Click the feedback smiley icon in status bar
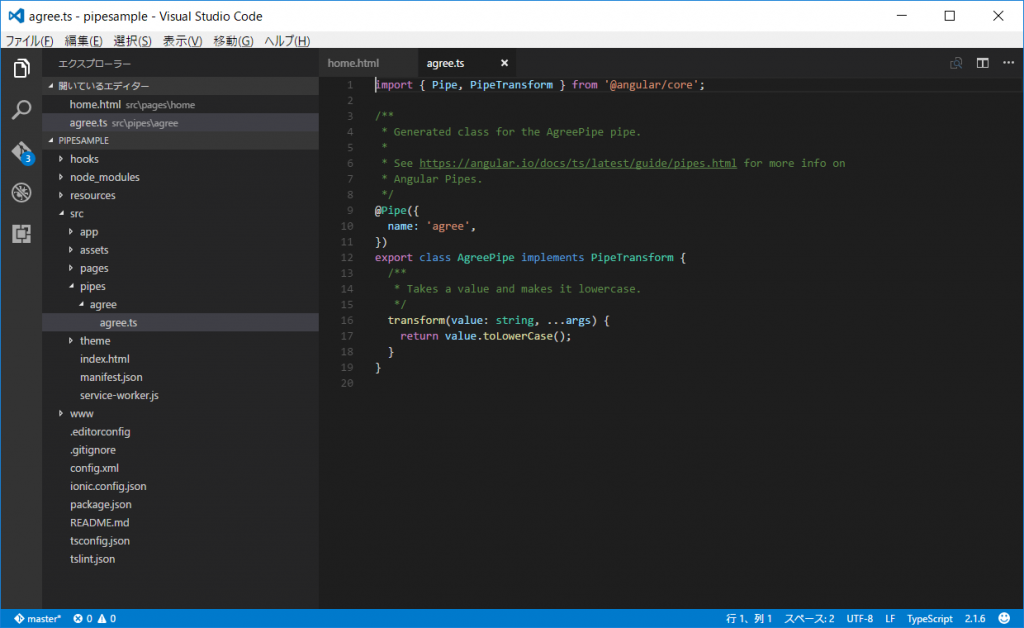Image resolution: width=1024 pixels, height=628 pixels. [x=1003, y=619]
